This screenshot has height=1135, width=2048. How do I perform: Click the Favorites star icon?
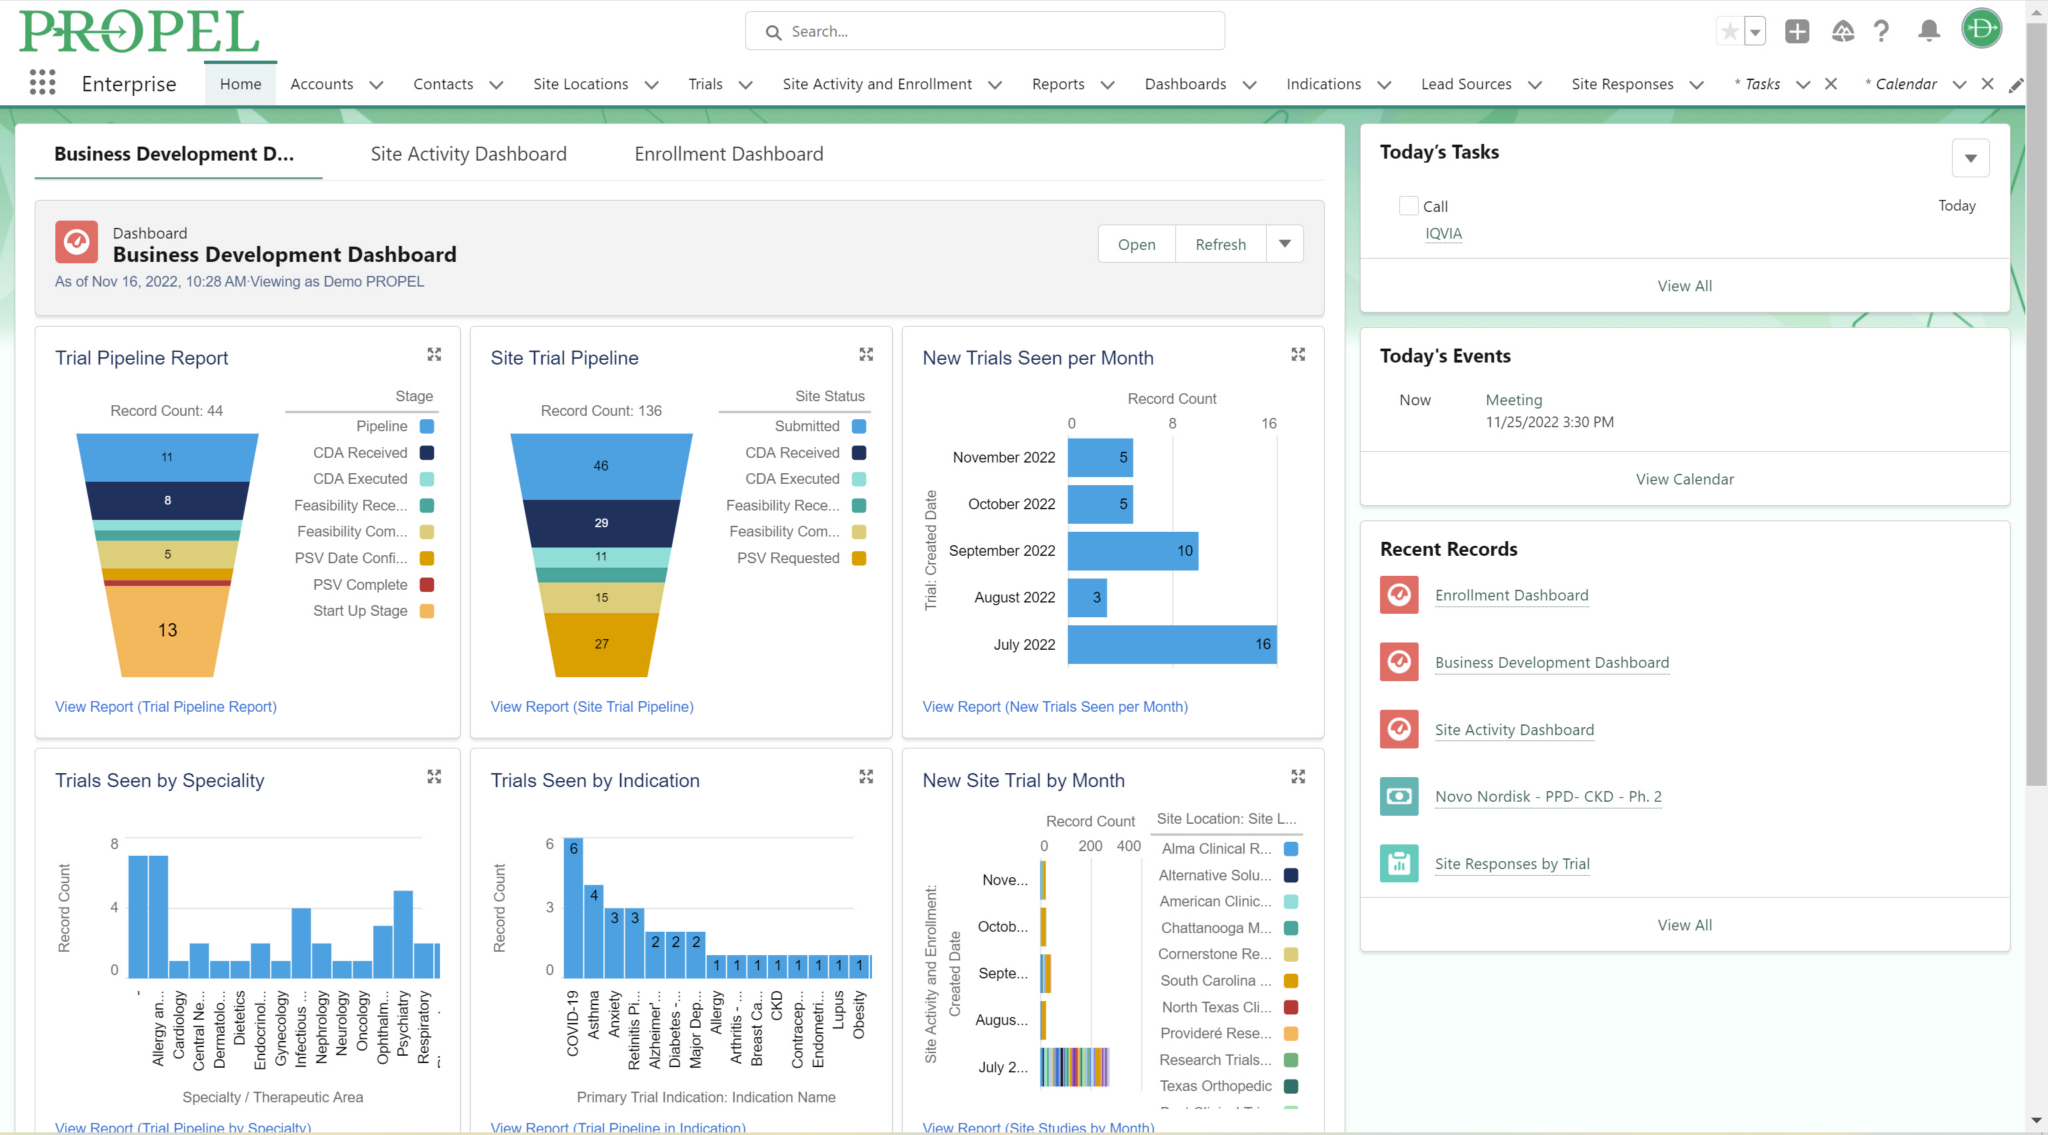click(x=1729, y=32)
